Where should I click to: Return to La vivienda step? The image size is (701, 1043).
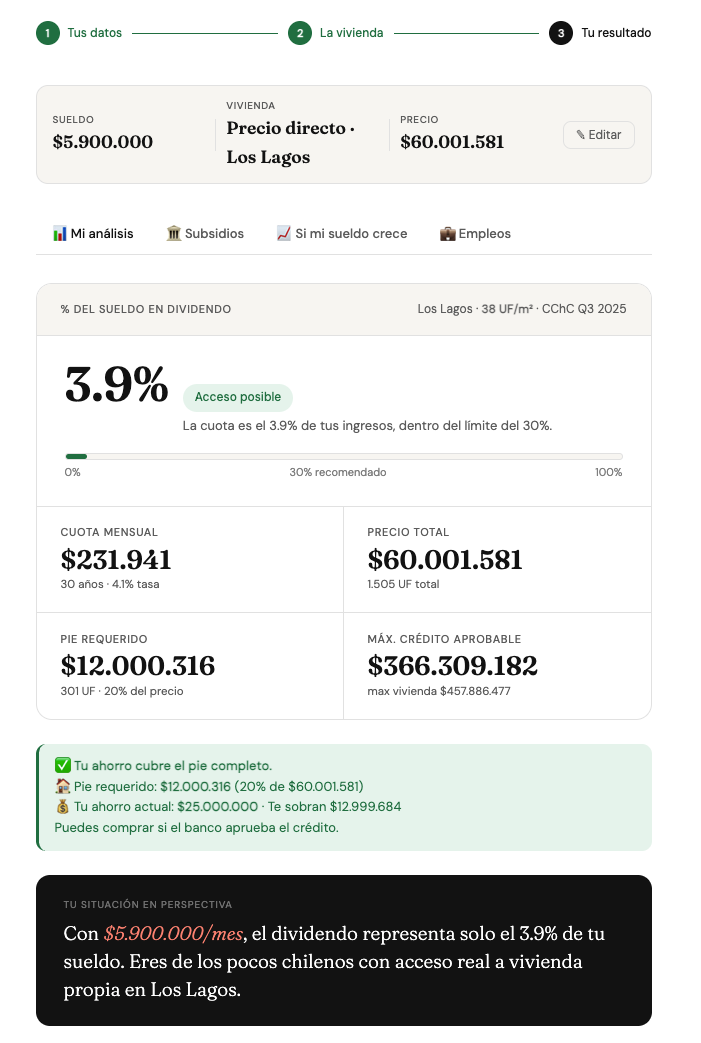(351, 33)
